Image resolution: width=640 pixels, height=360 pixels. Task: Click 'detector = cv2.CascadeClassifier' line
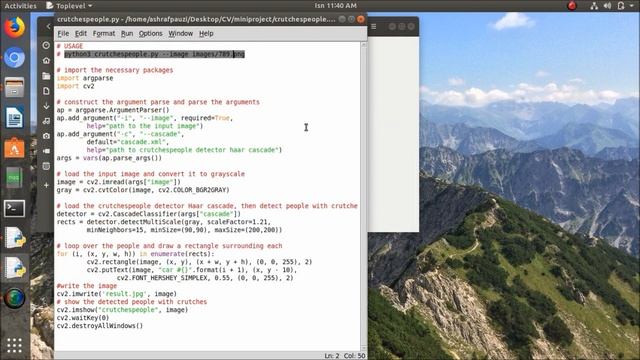pos(149,214)
